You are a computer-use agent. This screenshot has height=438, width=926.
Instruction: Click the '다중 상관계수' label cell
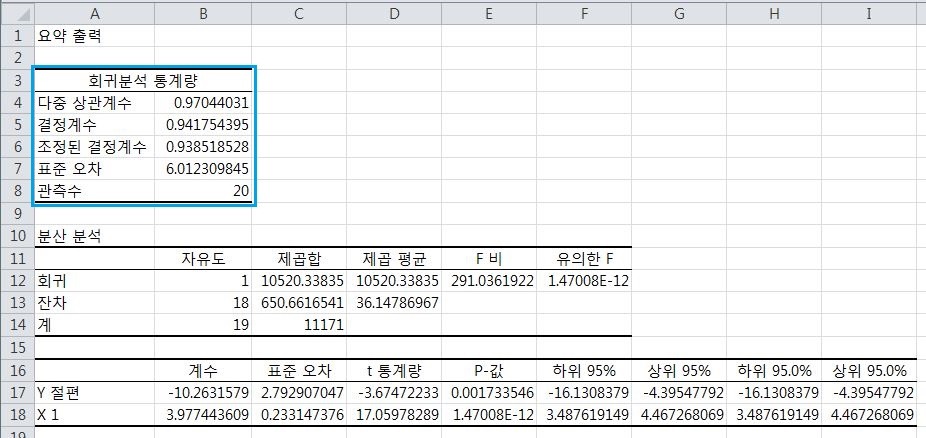click(x=94, y=103)
